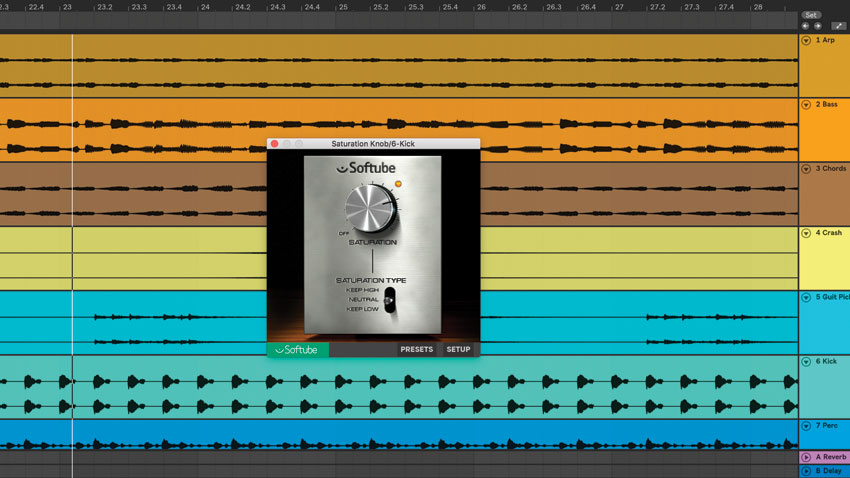Click bar 25 on the timeline ruler
850x478 pixels.
[343, 7]
